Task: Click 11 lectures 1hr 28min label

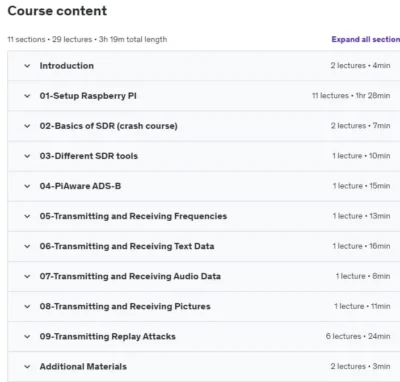Action: coord(351,96)
